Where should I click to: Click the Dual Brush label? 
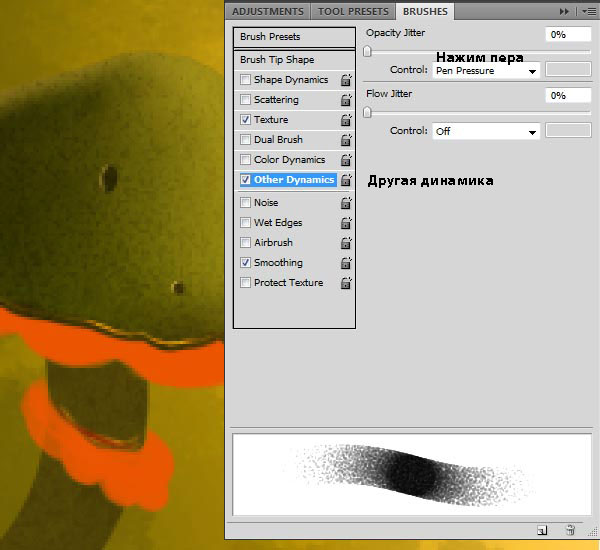(x=278, y=139)
